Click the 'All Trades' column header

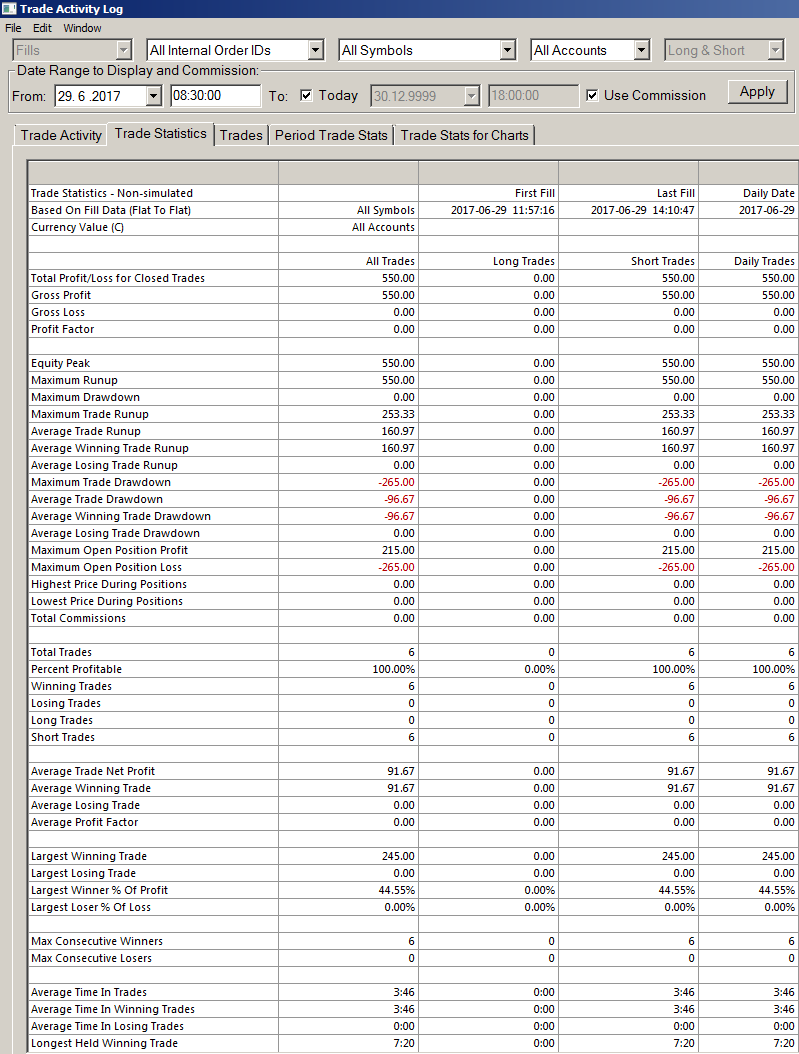click(x=390, y=261)
